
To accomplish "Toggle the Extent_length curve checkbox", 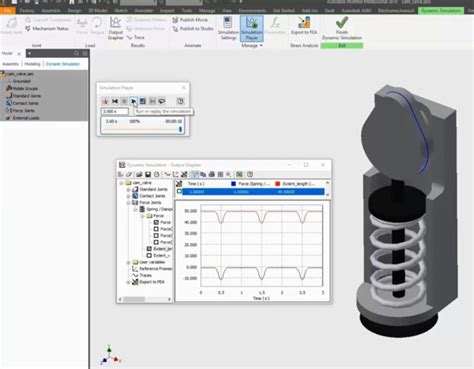I will click(149, 249).
